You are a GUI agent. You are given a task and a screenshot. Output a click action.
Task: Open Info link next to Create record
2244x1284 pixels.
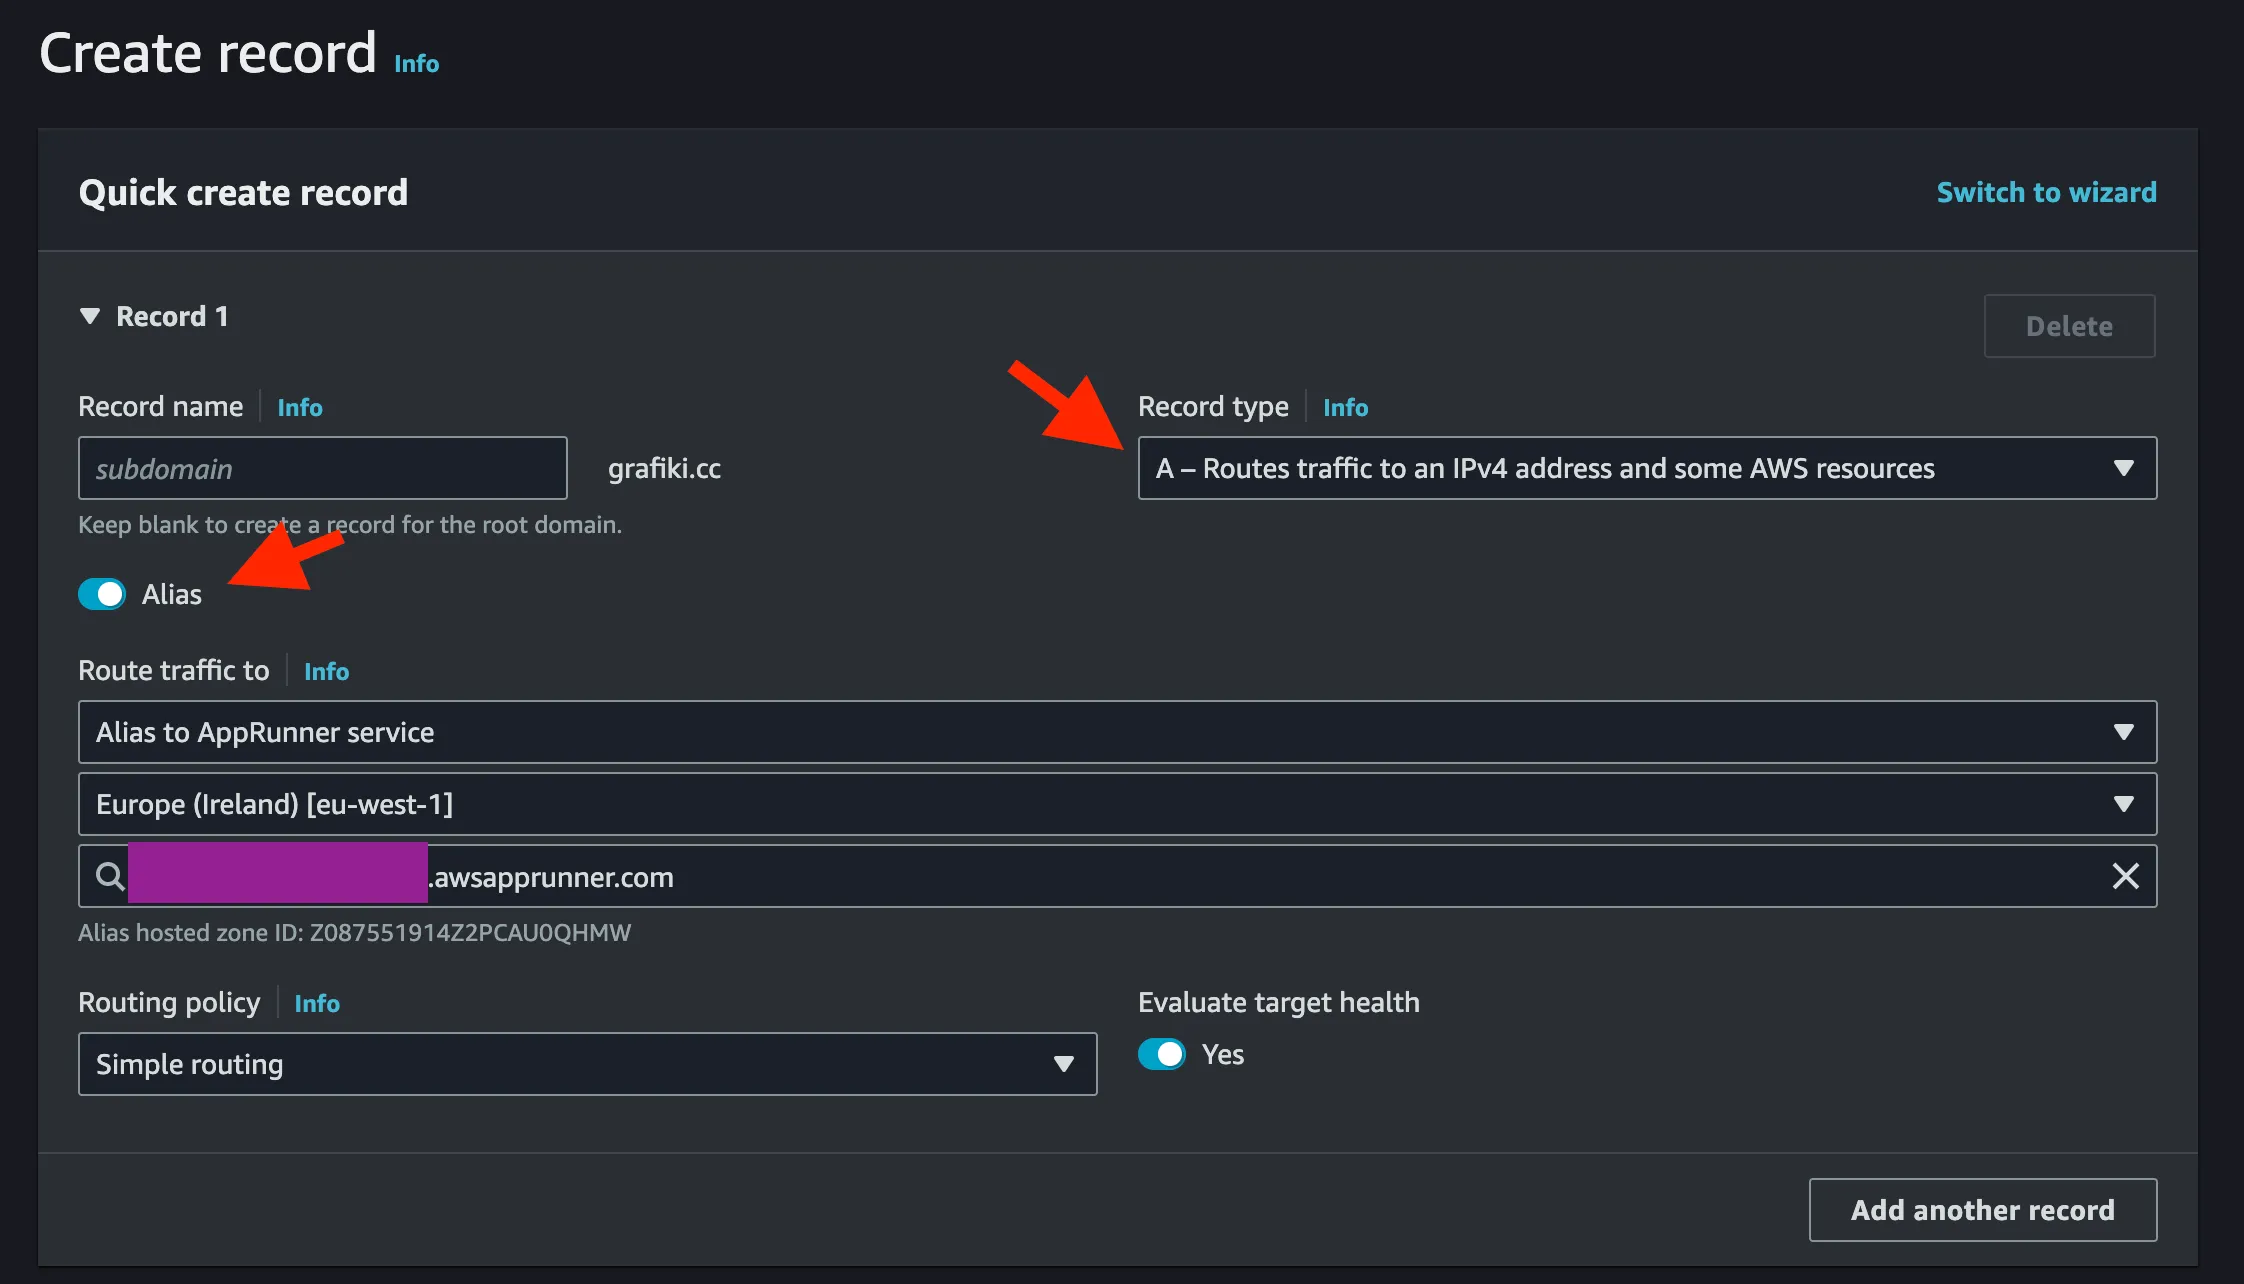417,63
